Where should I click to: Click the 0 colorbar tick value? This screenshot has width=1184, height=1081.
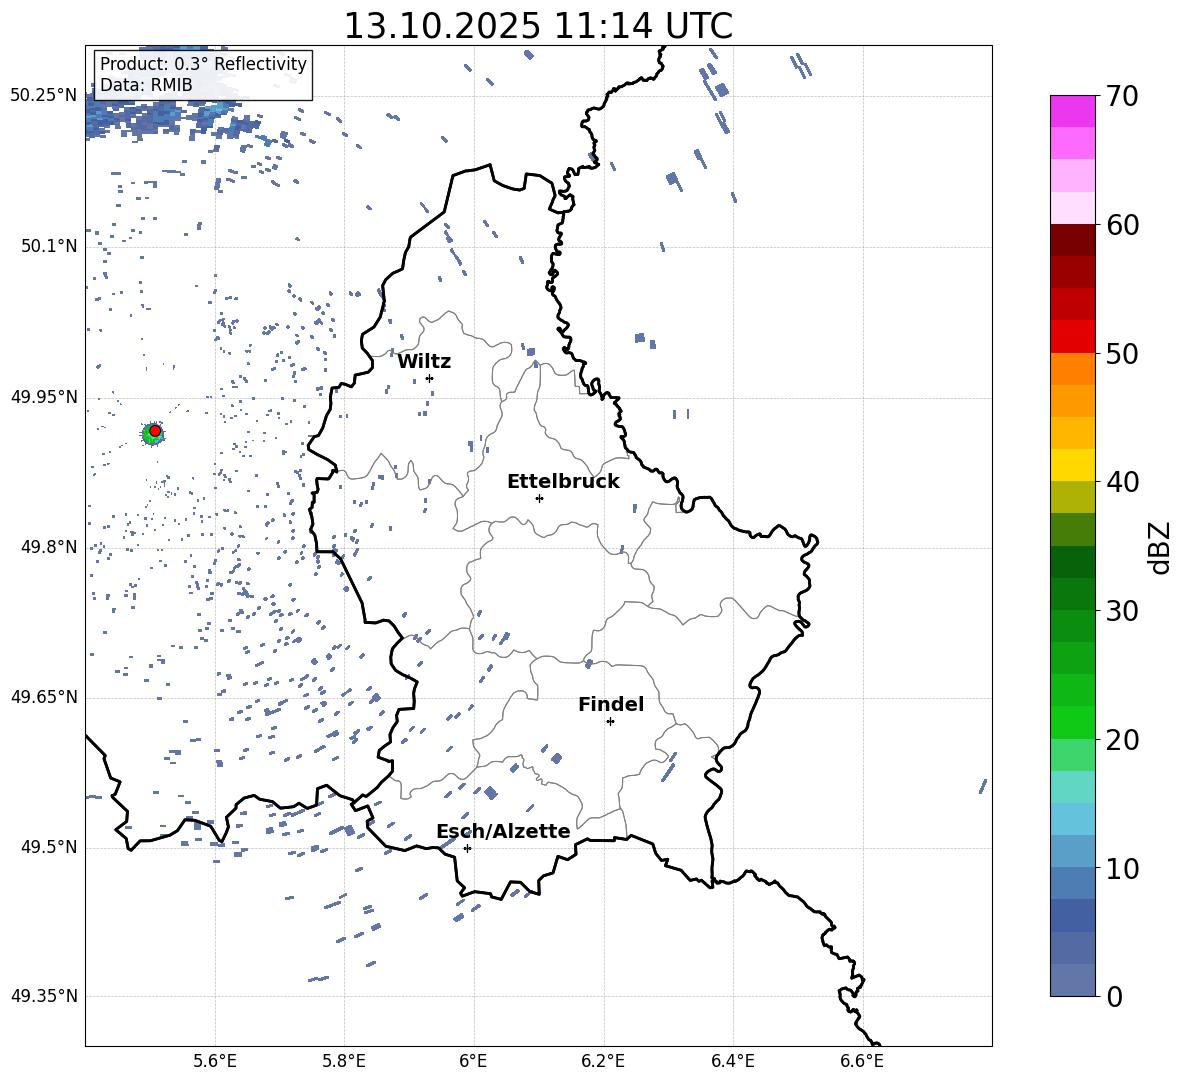click(1114, 996)
